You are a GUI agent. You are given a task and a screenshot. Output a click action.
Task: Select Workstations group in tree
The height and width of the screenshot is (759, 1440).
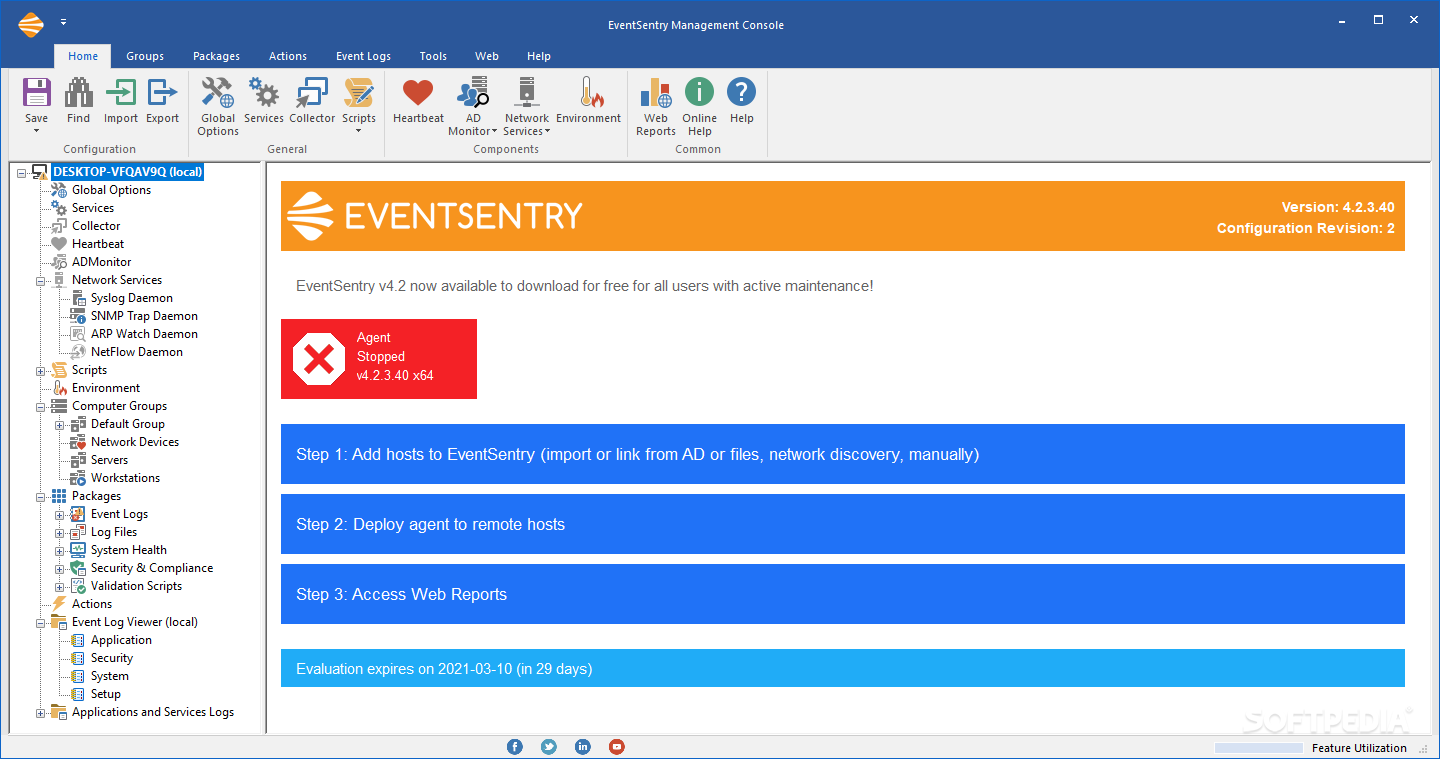125,478
